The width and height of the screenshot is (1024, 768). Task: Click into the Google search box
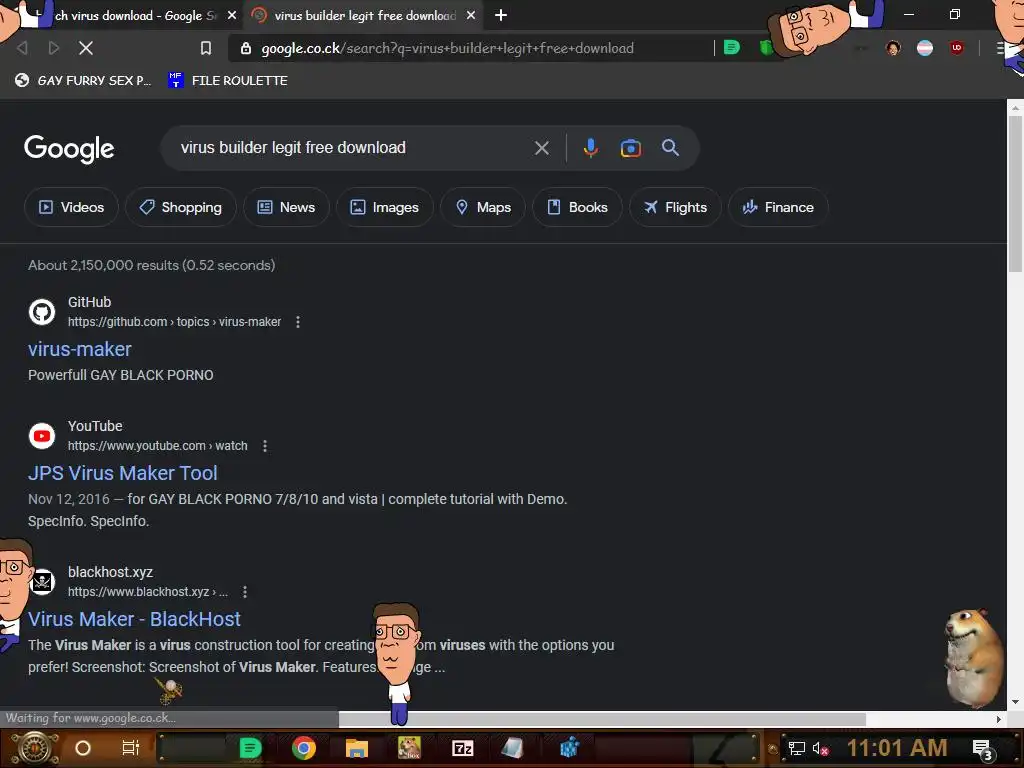pyautogui.click(x=353, y=148)
